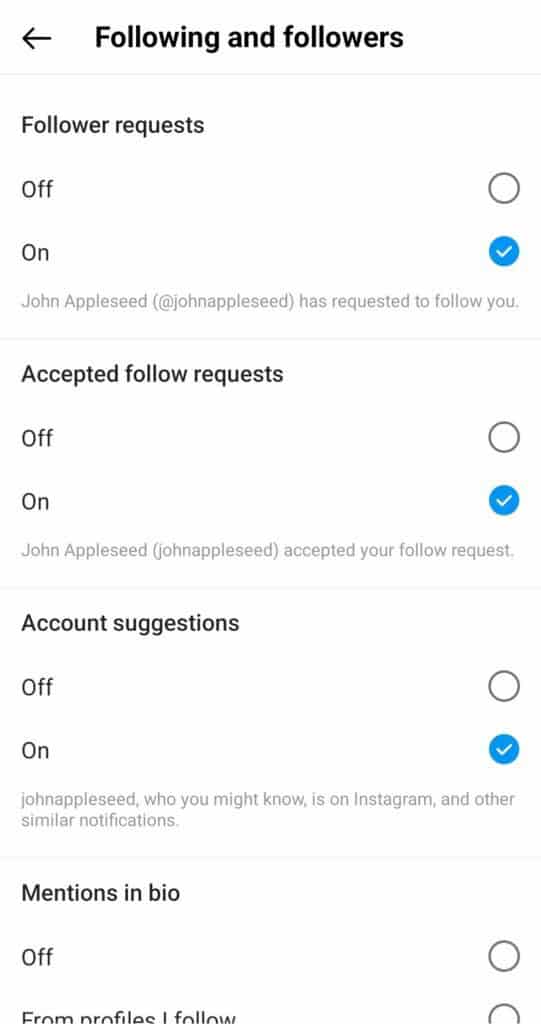Choose the From profiles I follow radio
Viewport: 541px width, 1024px height.
pyautogui.click(x=504, y=1014)
